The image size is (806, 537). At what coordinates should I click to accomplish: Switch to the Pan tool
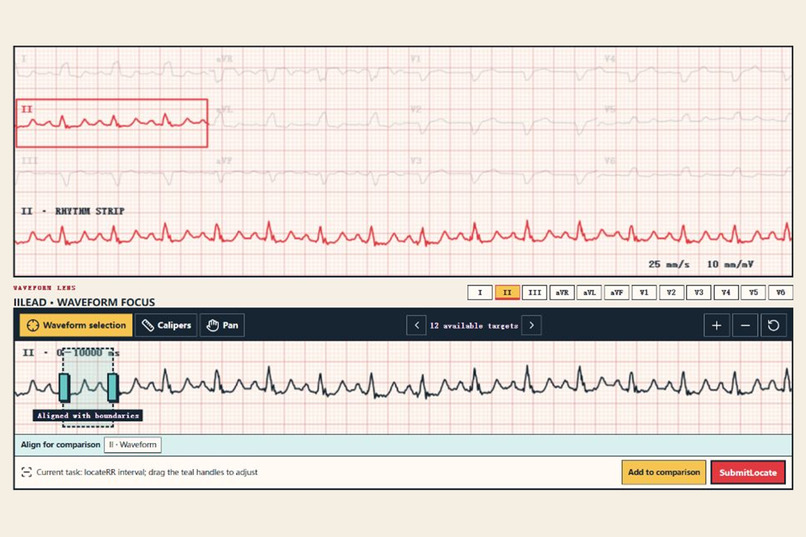(x=222, y=325)
